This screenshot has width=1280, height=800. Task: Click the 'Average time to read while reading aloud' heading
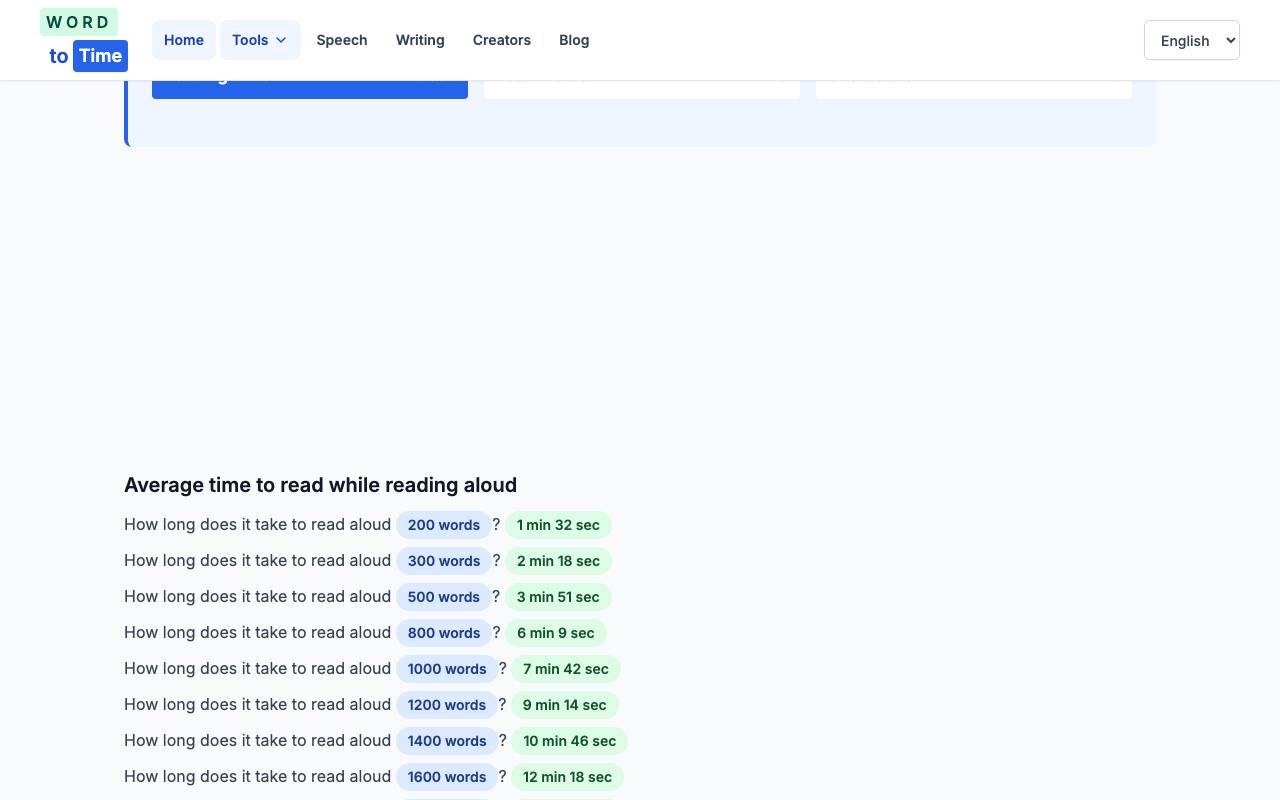(320, 485)
